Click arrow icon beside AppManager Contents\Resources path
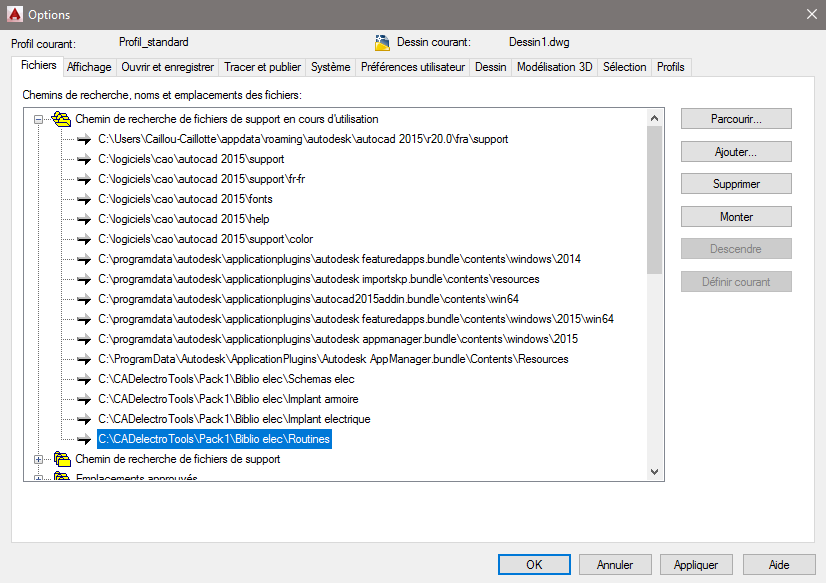The height and width of the screenshot is (583, 826). click(84, 359)
